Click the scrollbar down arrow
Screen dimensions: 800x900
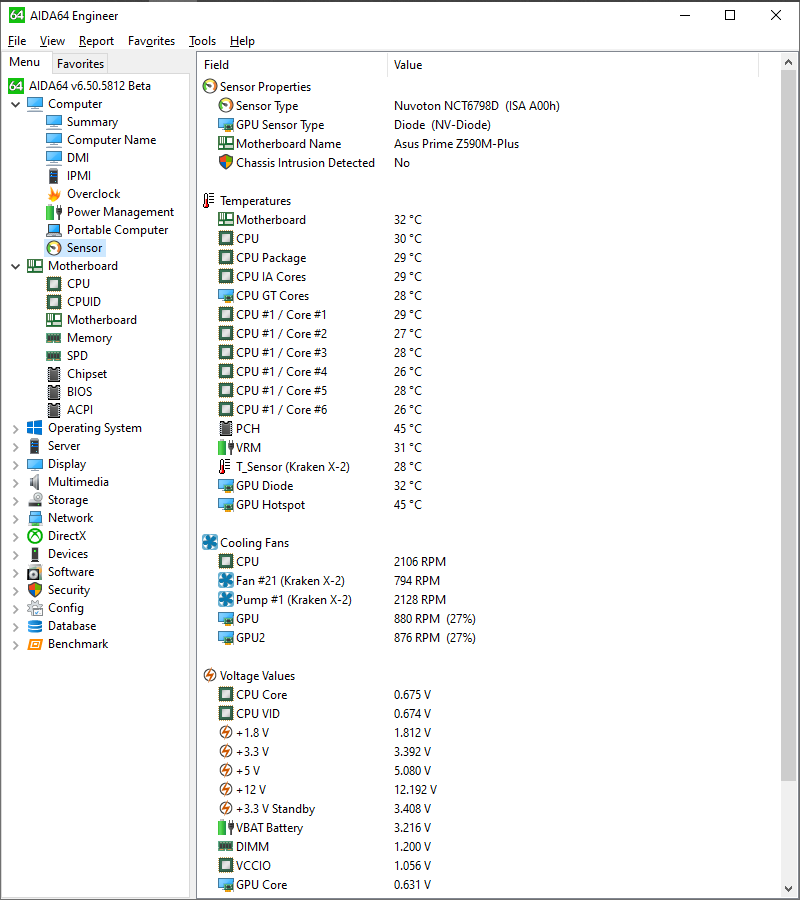point(788,889)
